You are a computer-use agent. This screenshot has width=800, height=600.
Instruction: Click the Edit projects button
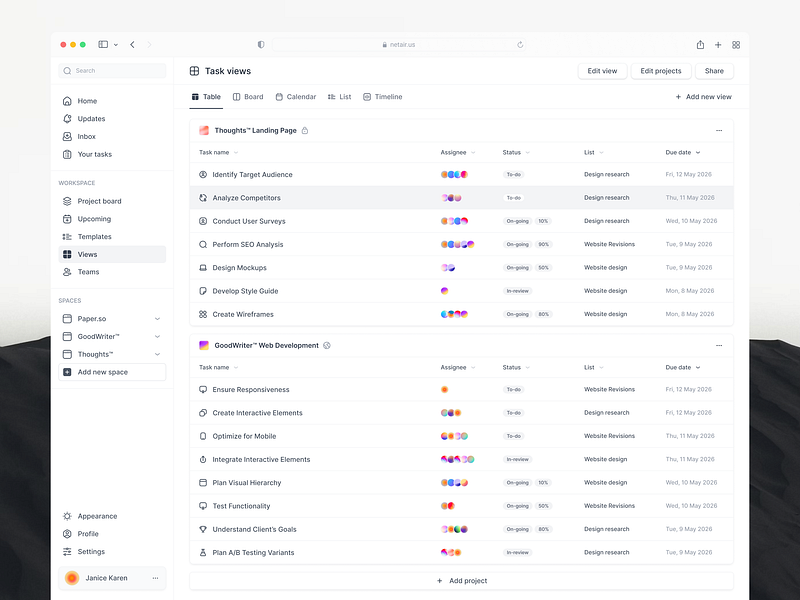(659, 71)
